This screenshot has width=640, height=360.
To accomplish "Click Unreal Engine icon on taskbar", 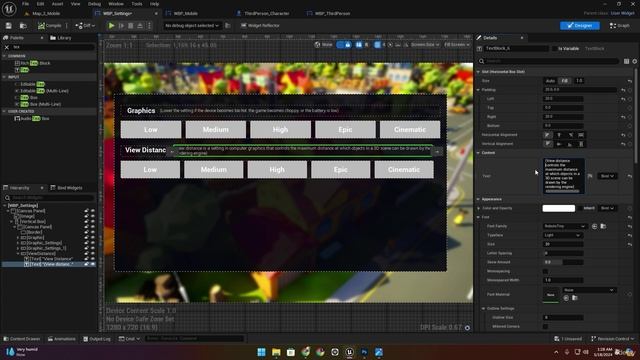I will [x=349, y=352].
